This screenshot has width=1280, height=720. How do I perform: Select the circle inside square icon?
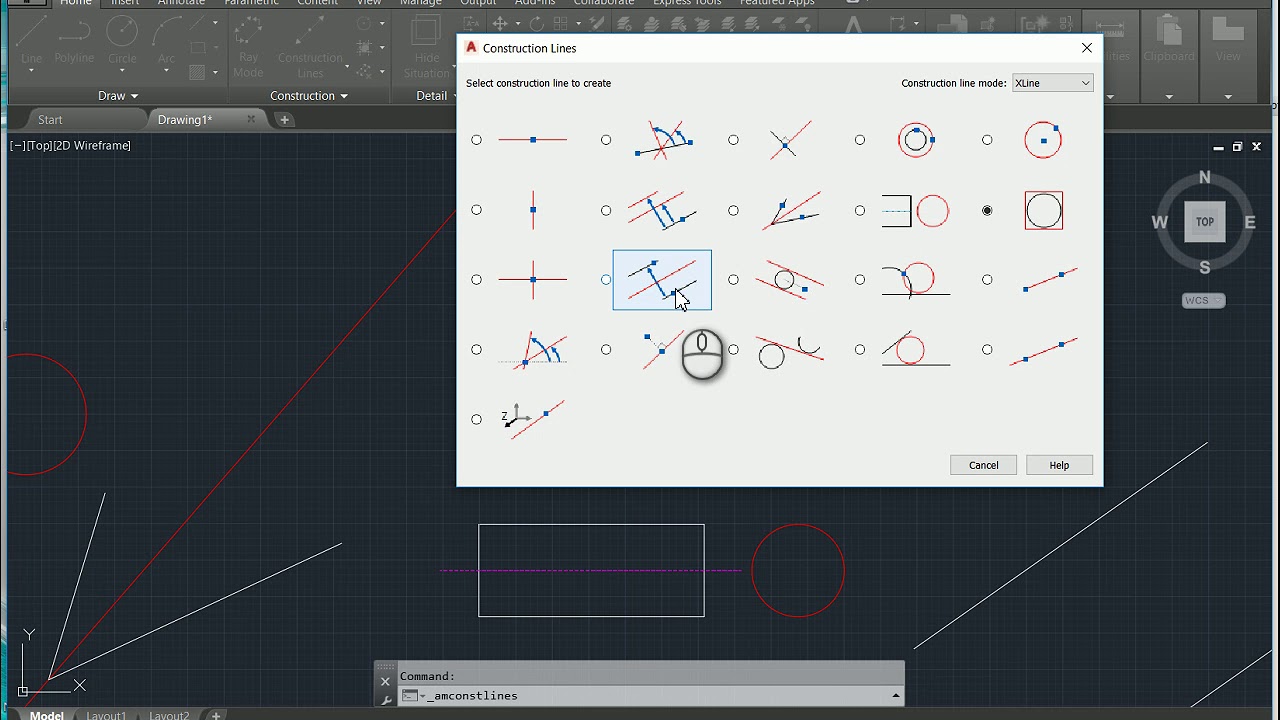click(x=1044, y=210)
